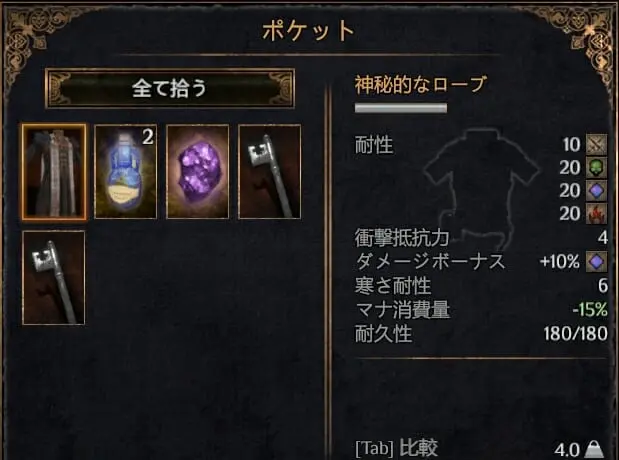Image resolution: width=619 pixels, height=460 pixels.
Task: Click the ethereal icon next to +10% damage bonus
Action: pyautogui.click(x=596, y=261)
